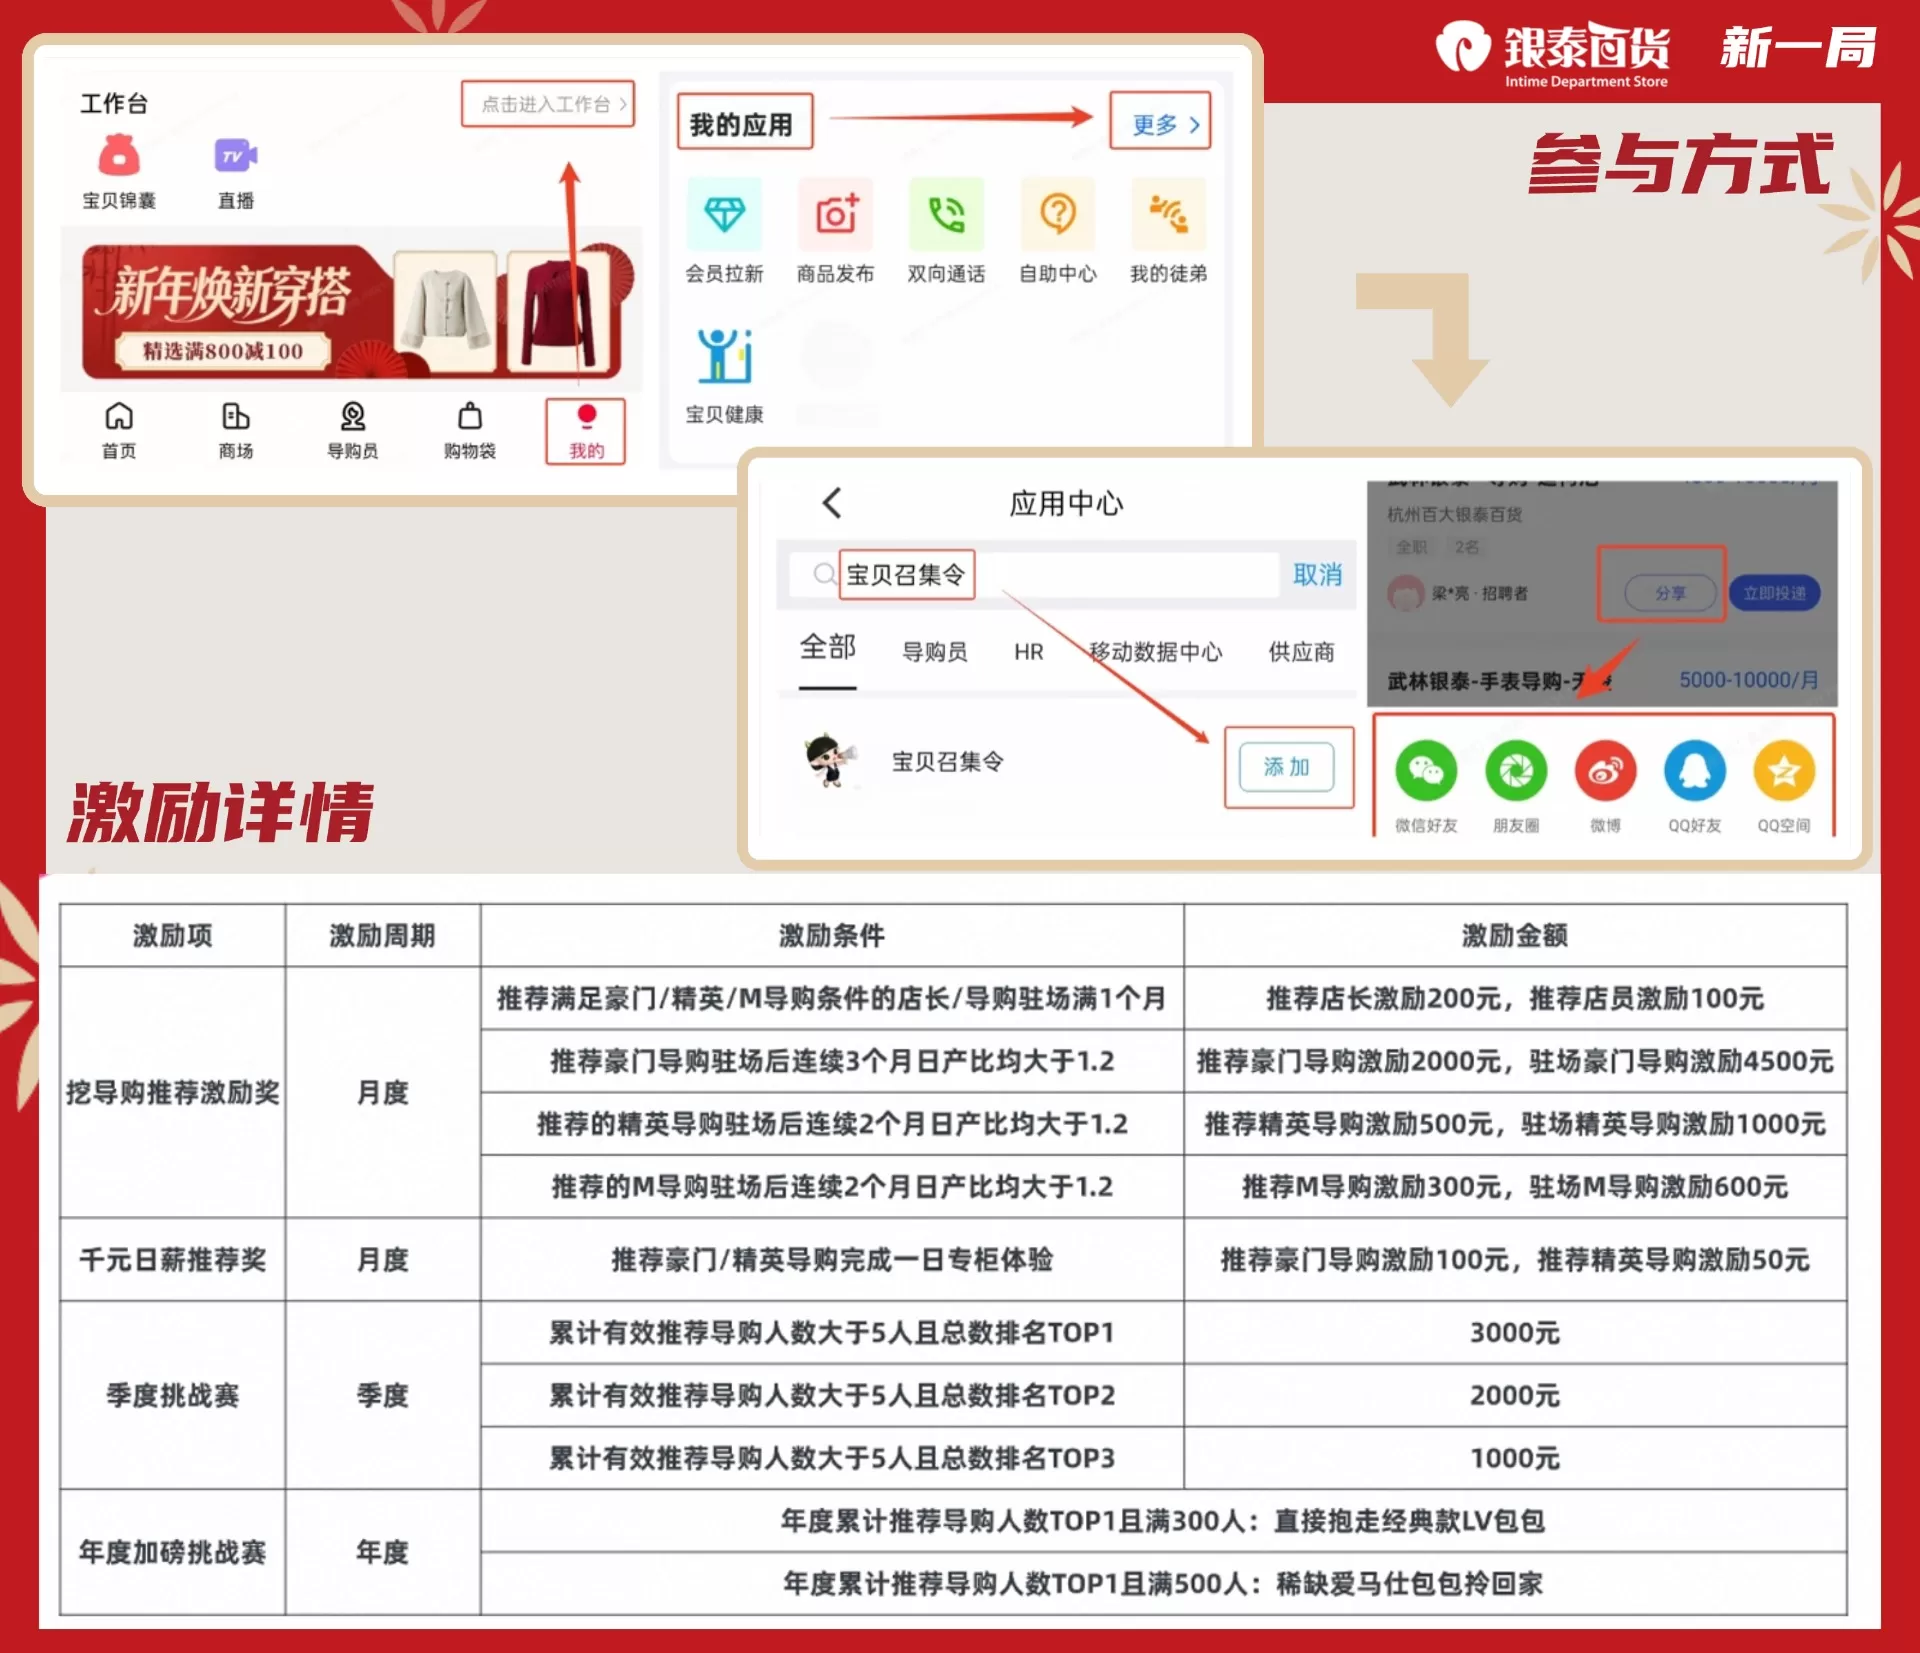Image resolution: width=1920 pixels, height=1653 pixels.
Task: Click 取消 next to search box
Action: [1317, 575]
